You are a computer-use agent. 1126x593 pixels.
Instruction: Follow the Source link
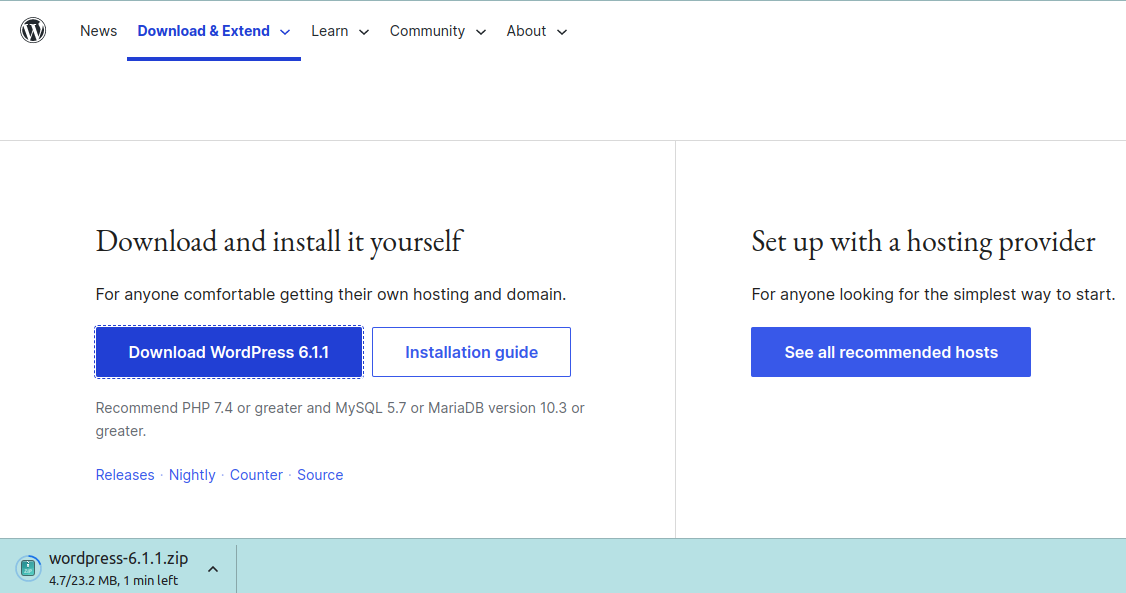click(320, 475)
